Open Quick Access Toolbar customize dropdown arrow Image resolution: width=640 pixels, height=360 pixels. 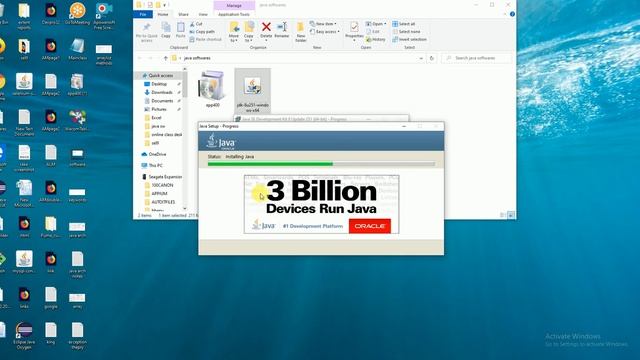165,5
